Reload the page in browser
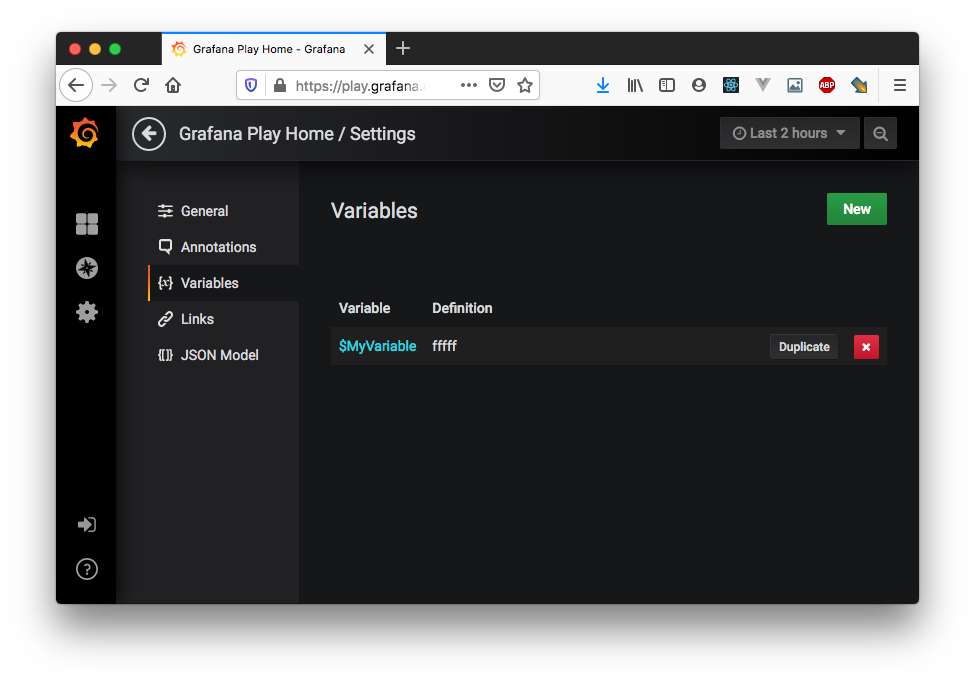This screenshot has height=684, width=975. (141, 85)
